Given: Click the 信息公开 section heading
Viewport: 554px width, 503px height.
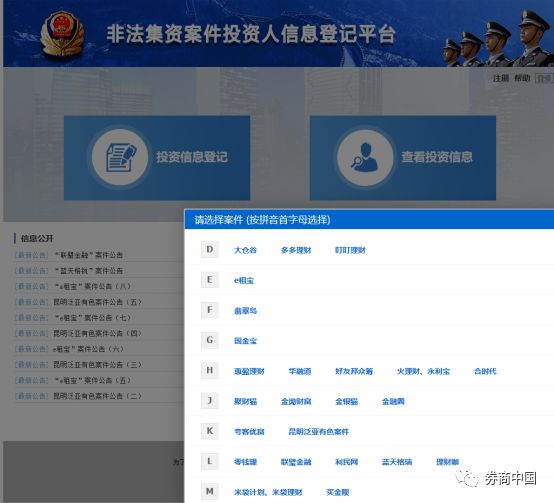Looking at the screenshot, I should pos(37,238).
